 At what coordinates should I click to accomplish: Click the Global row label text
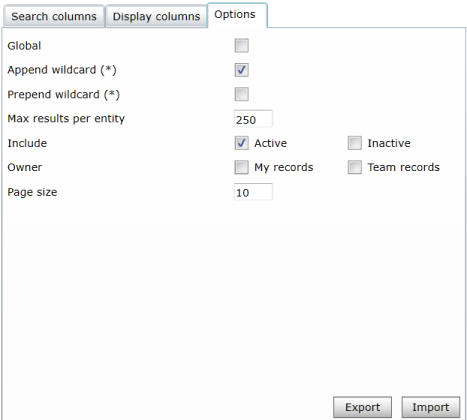point(24,46)
